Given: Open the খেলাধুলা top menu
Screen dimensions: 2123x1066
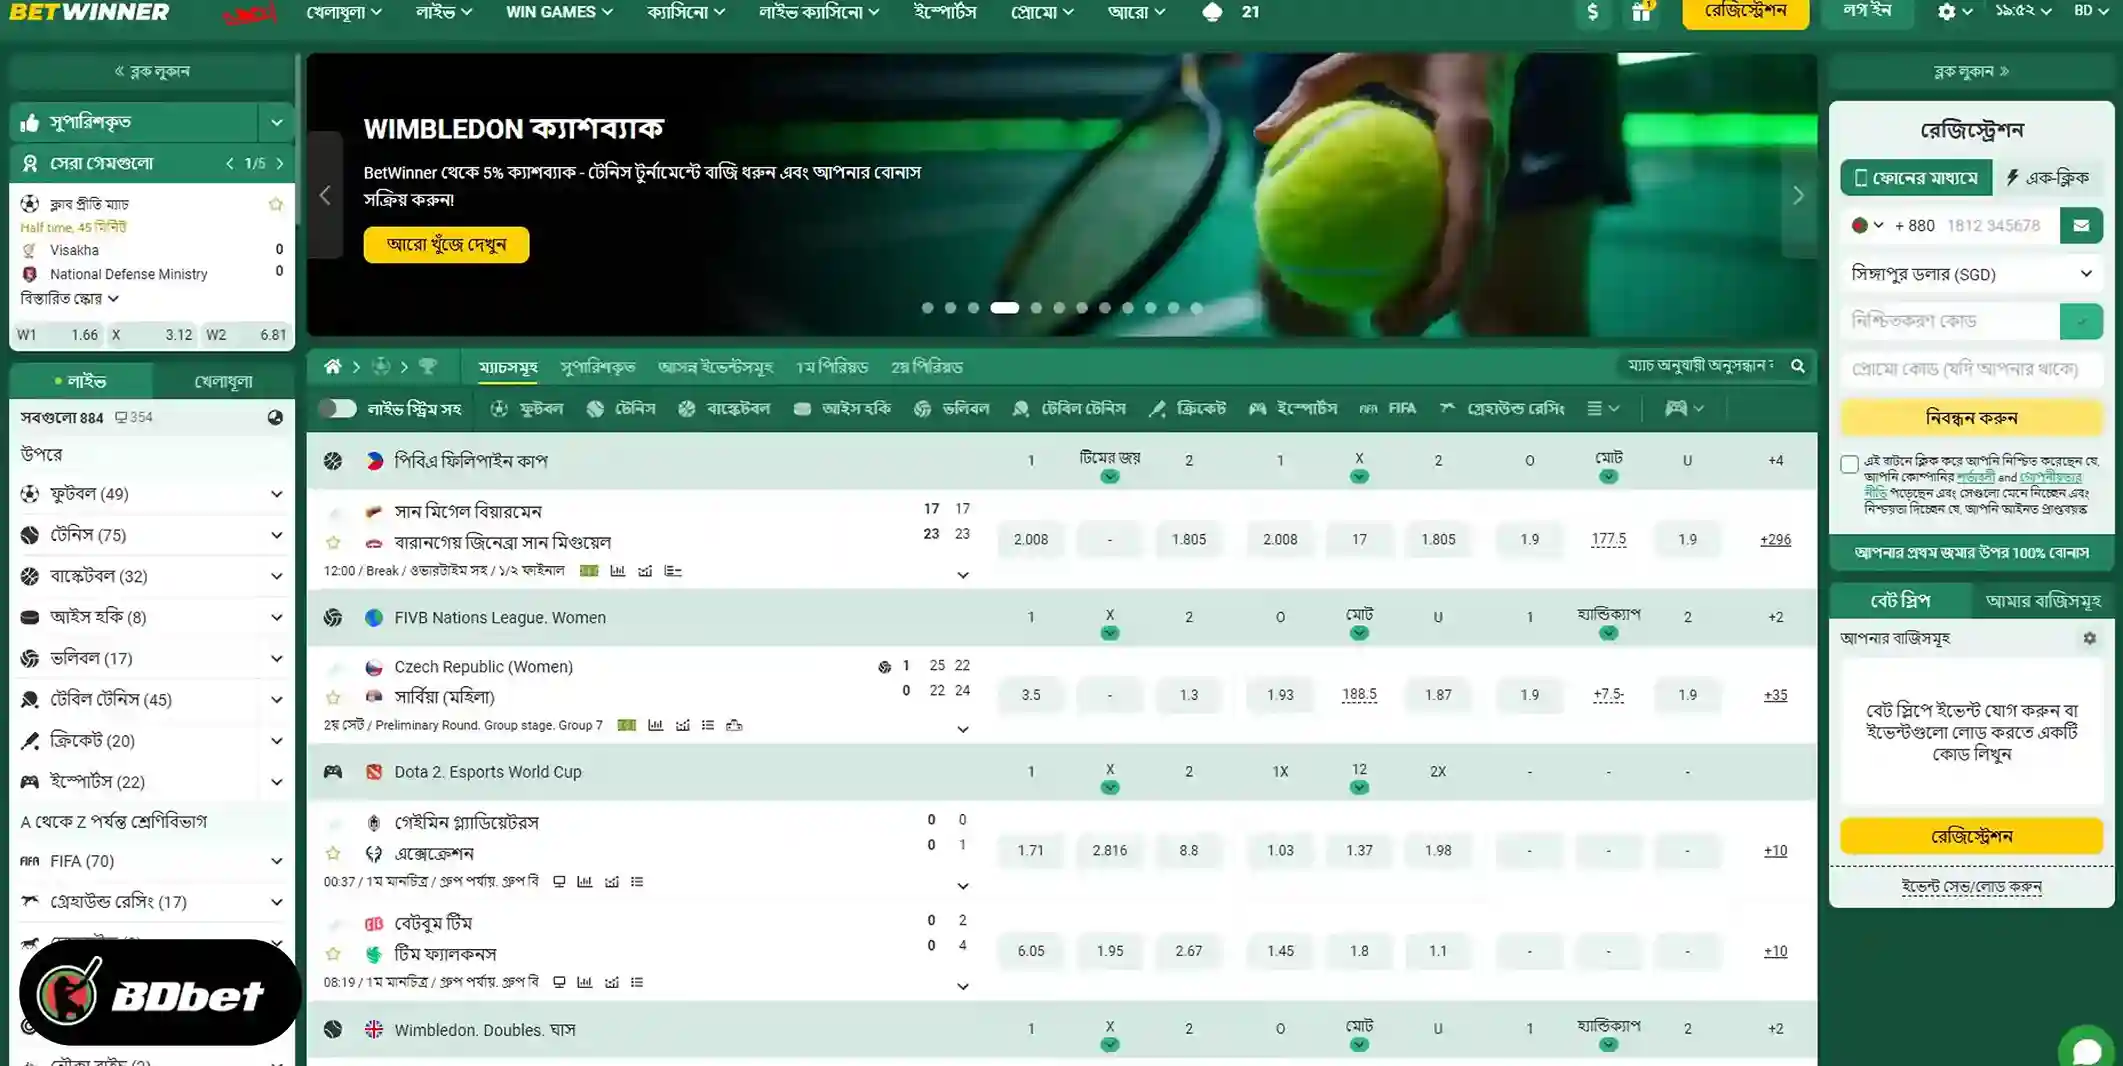Looking at the screenshot, I should tap(343, 12).
